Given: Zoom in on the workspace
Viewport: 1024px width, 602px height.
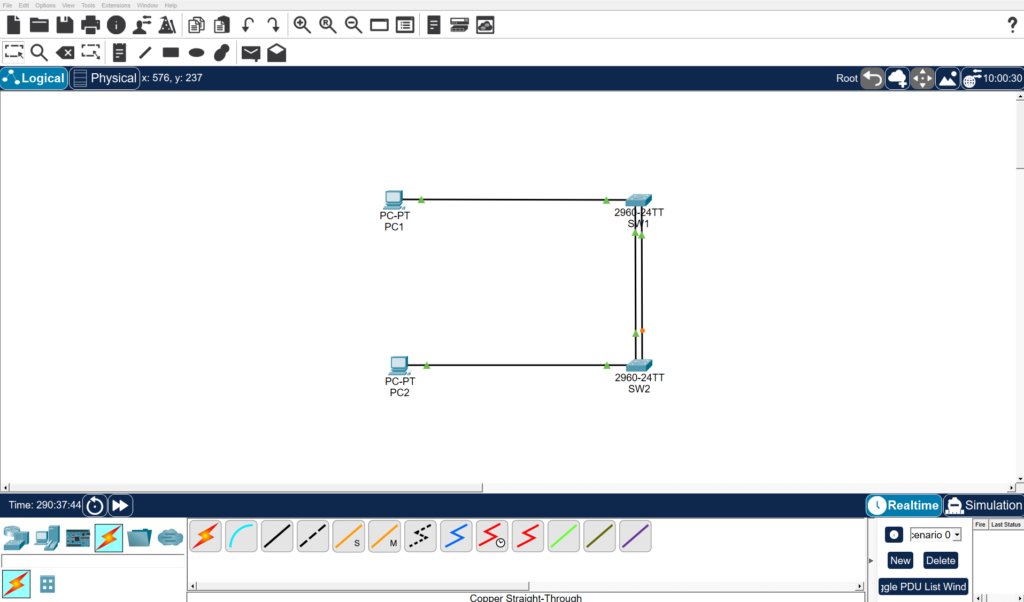Looking at the screenshot, I should (302, 24).
